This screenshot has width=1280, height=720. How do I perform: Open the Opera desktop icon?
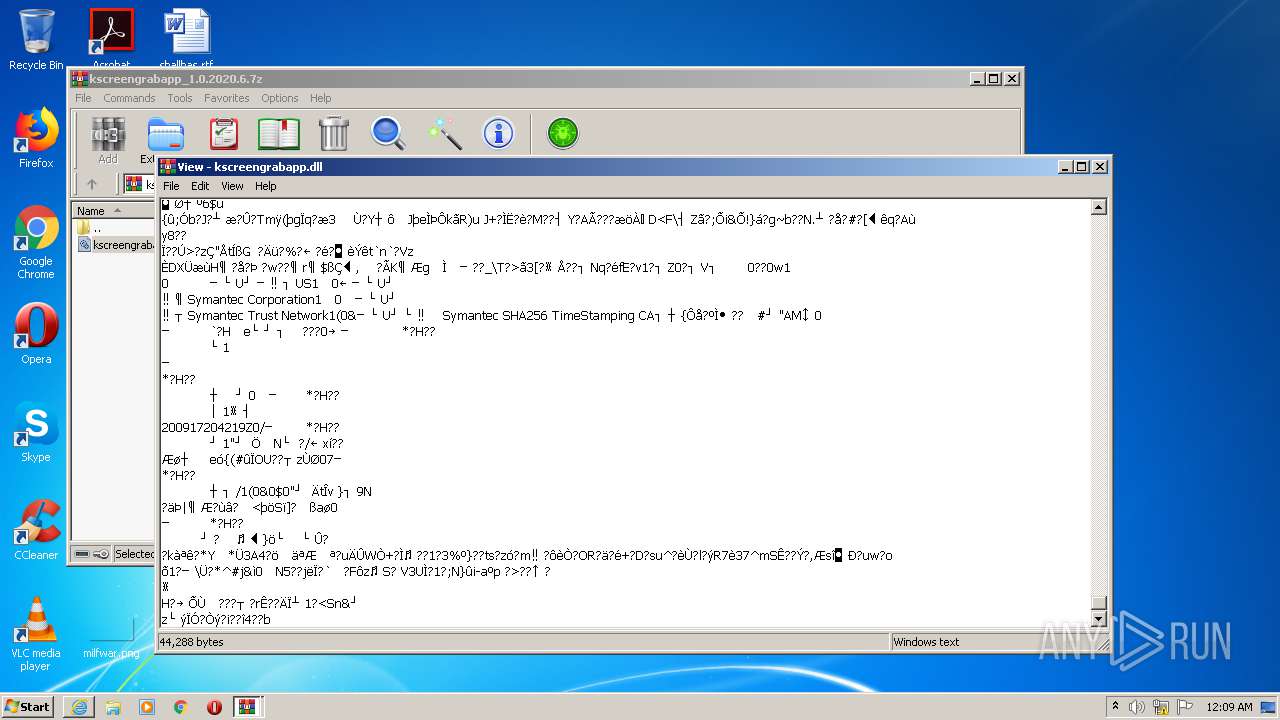[36, 334]
